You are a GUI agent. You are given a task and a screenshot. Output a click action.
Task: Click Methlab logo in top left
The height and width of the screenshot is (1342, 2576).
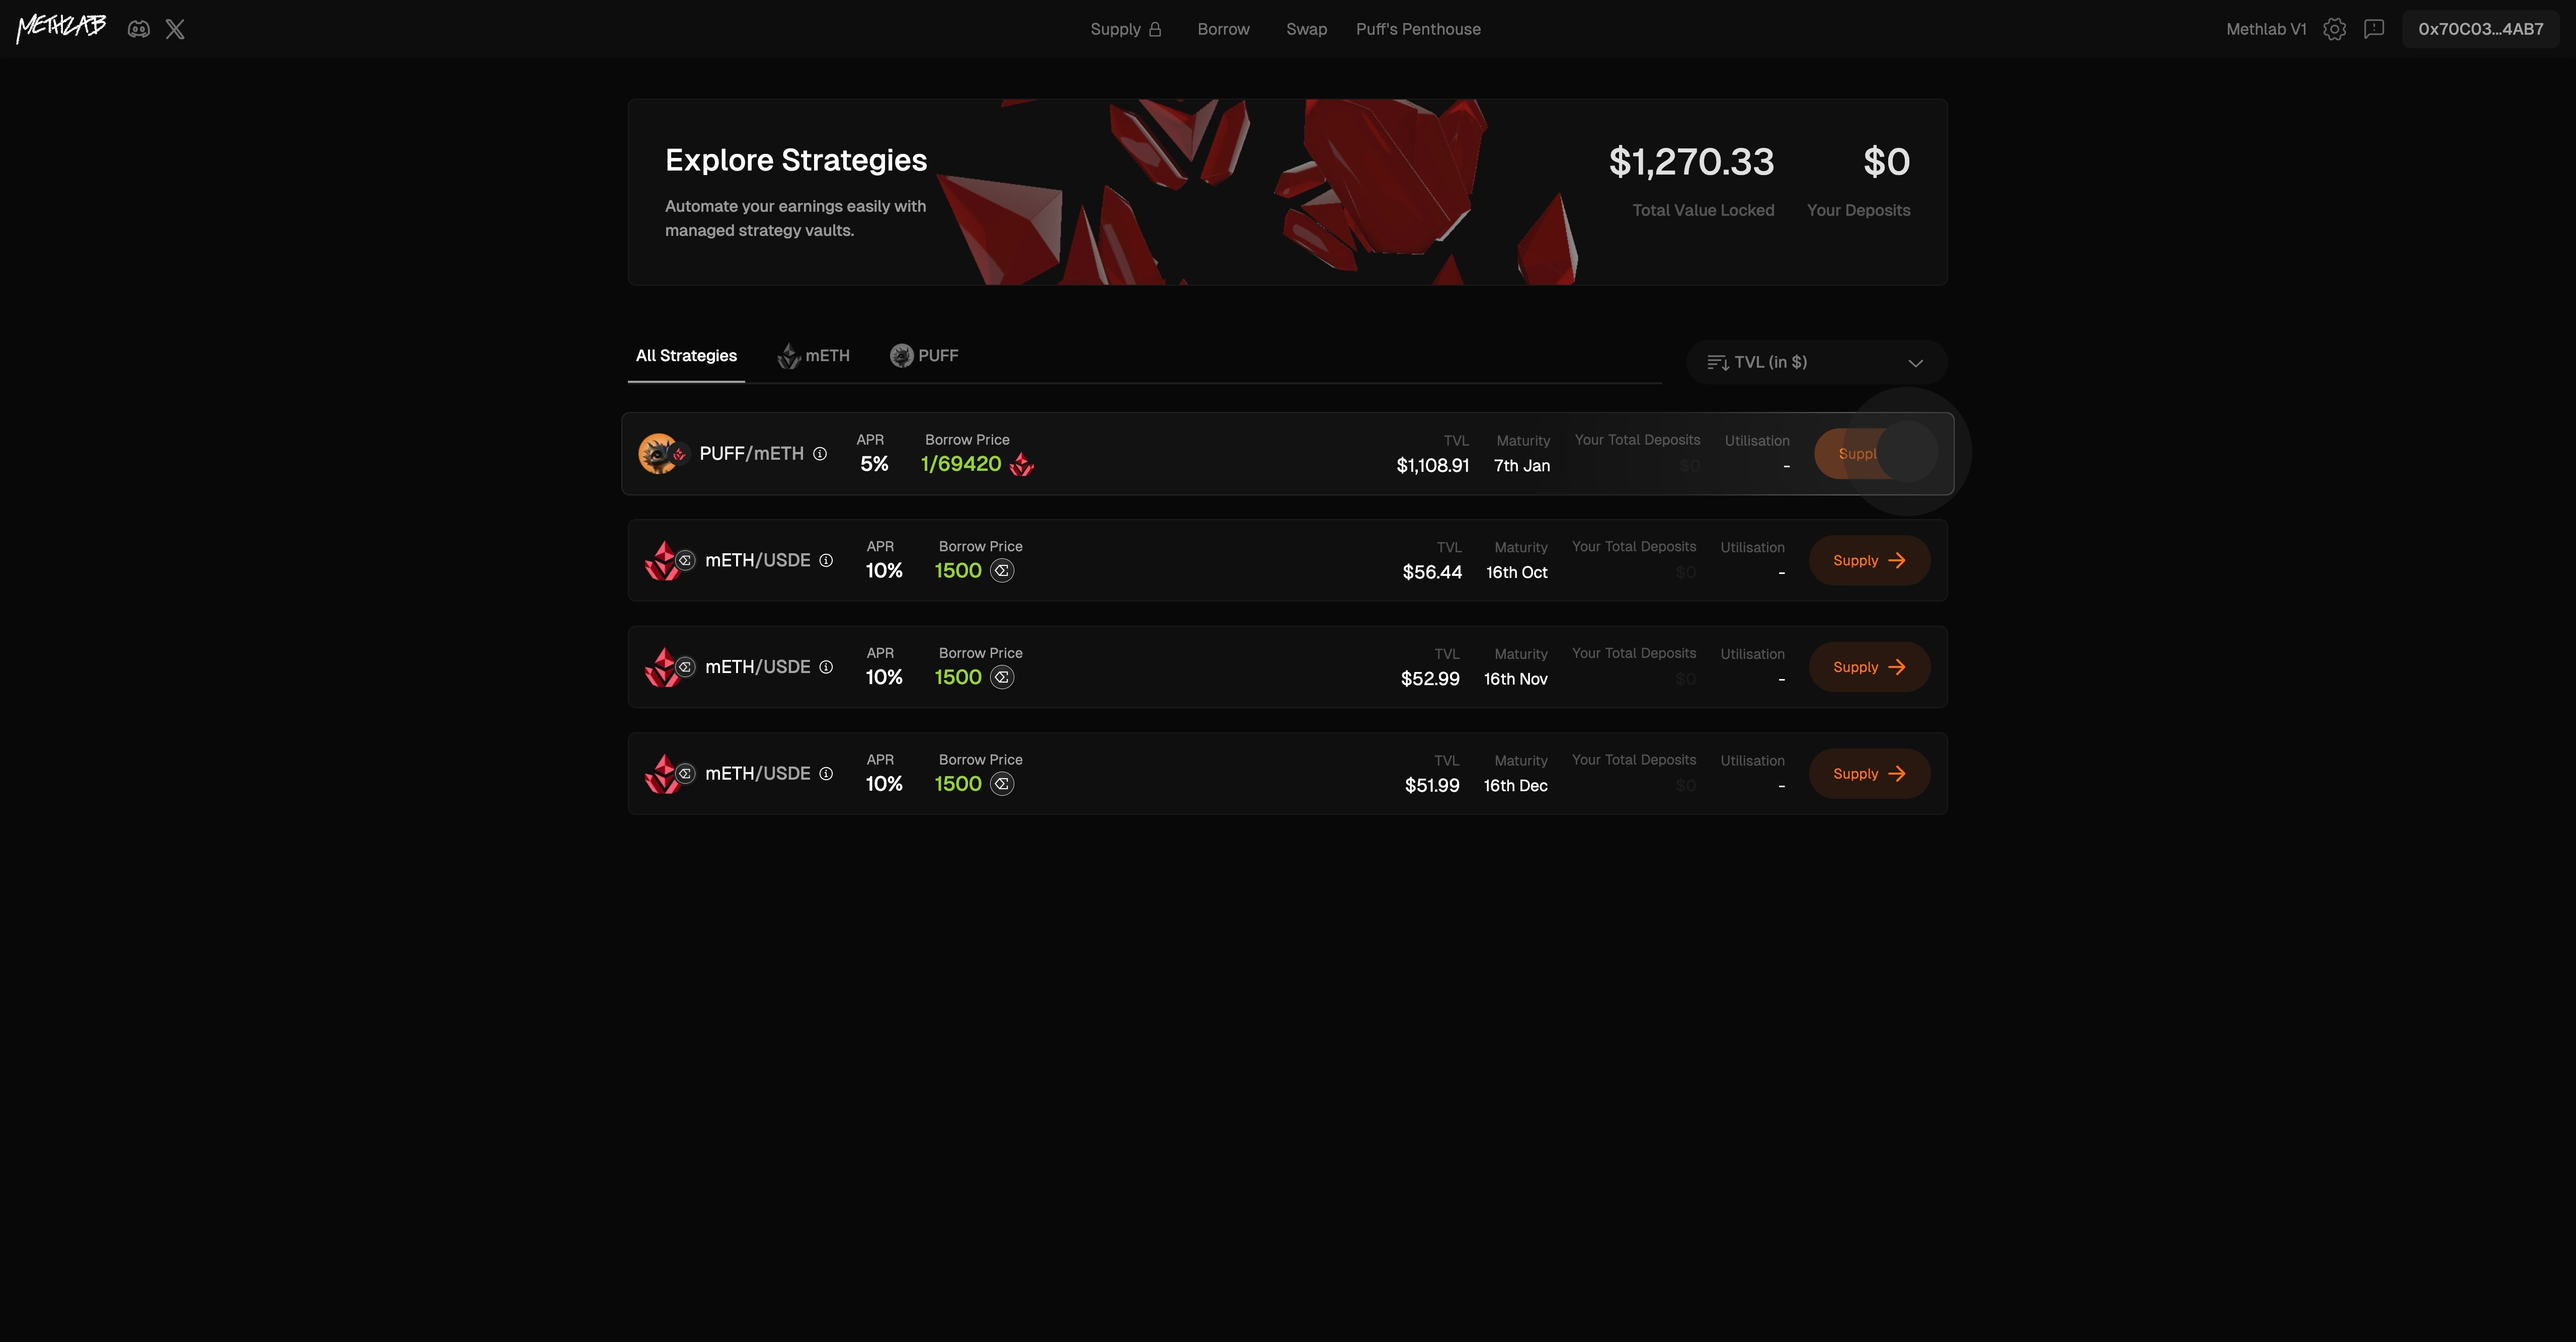point(61,28)
